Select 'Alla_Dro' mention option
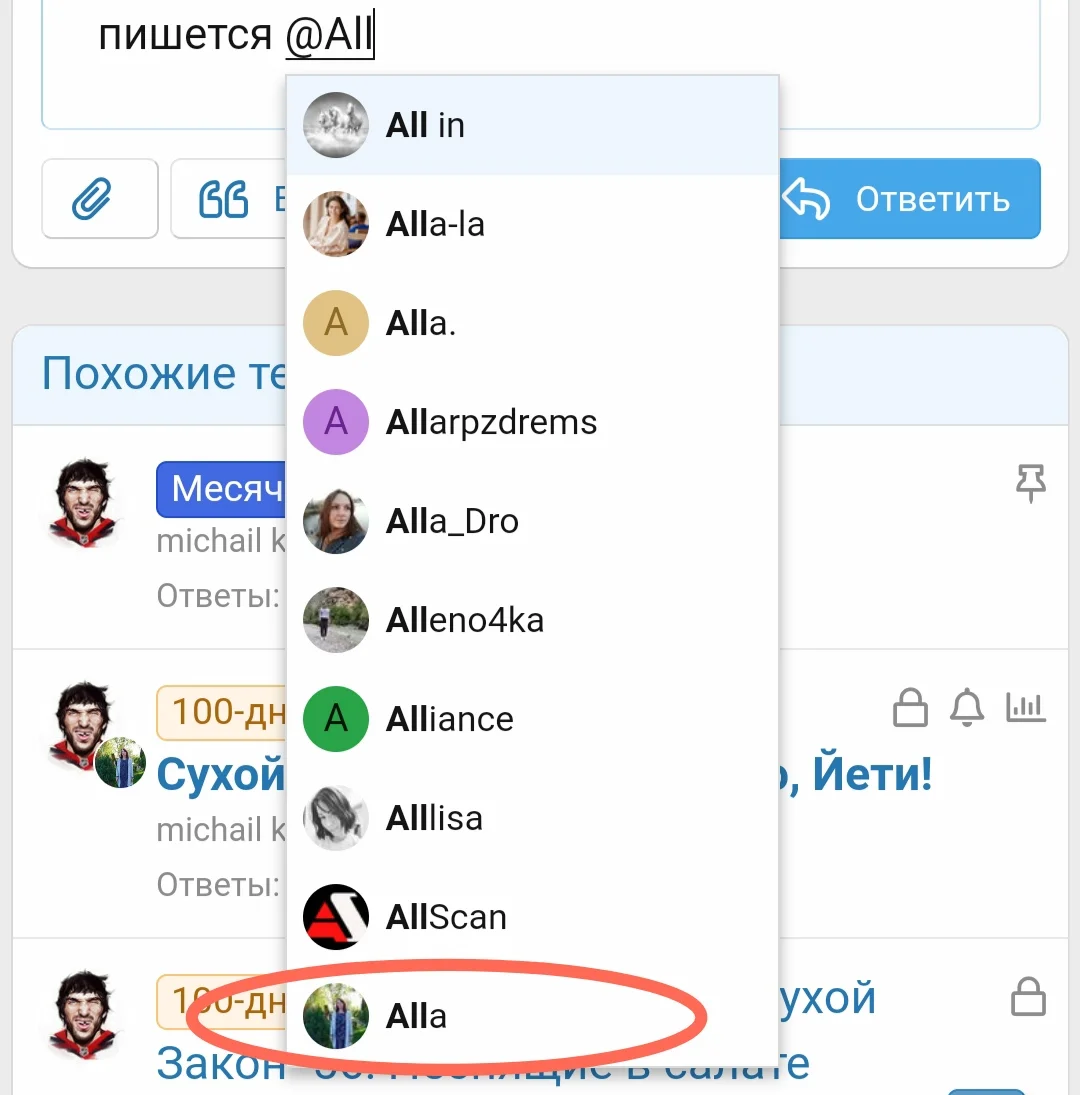This screenshot has height=1095, width=1080. 533,521
